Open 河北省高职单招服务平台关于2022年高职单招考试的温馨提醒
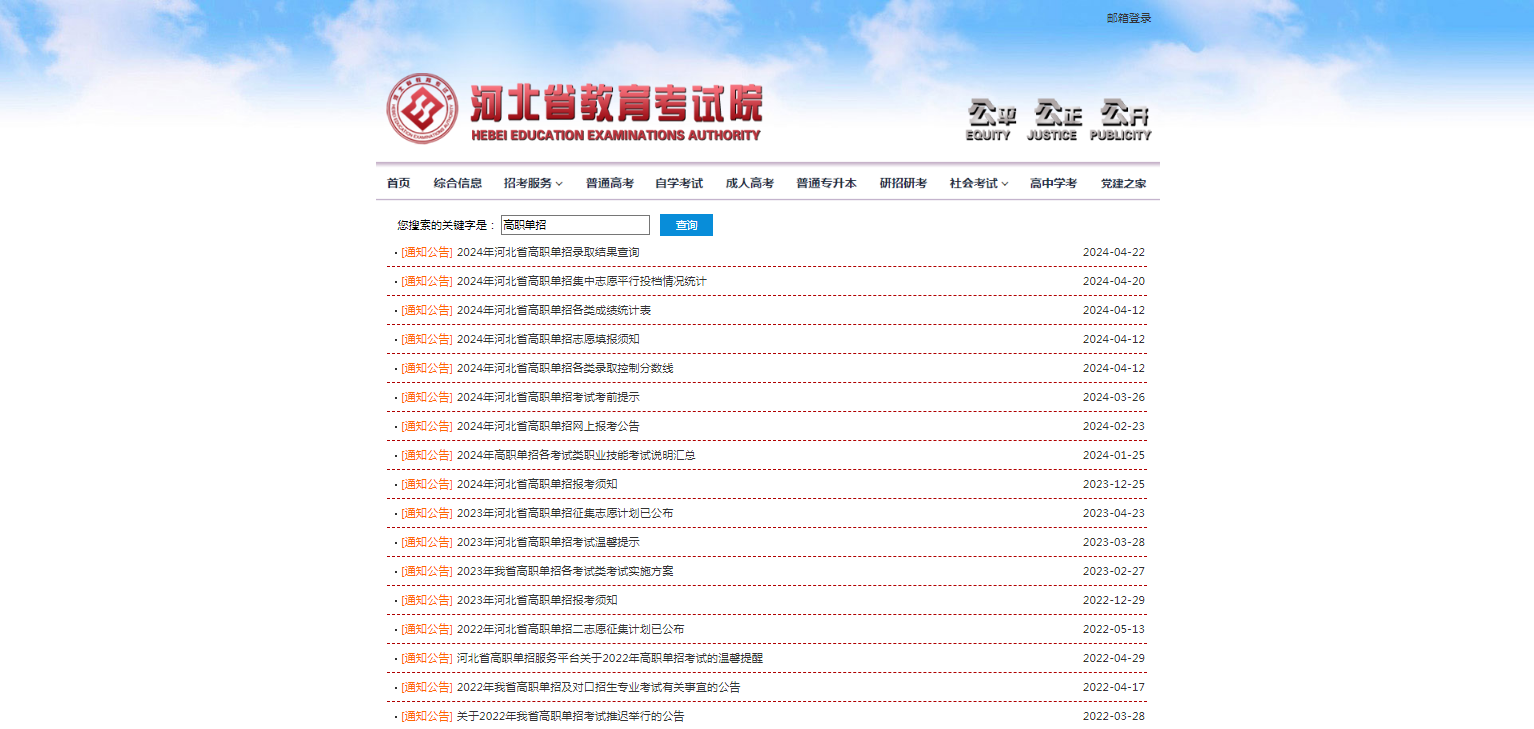 (x=610, y=658)
